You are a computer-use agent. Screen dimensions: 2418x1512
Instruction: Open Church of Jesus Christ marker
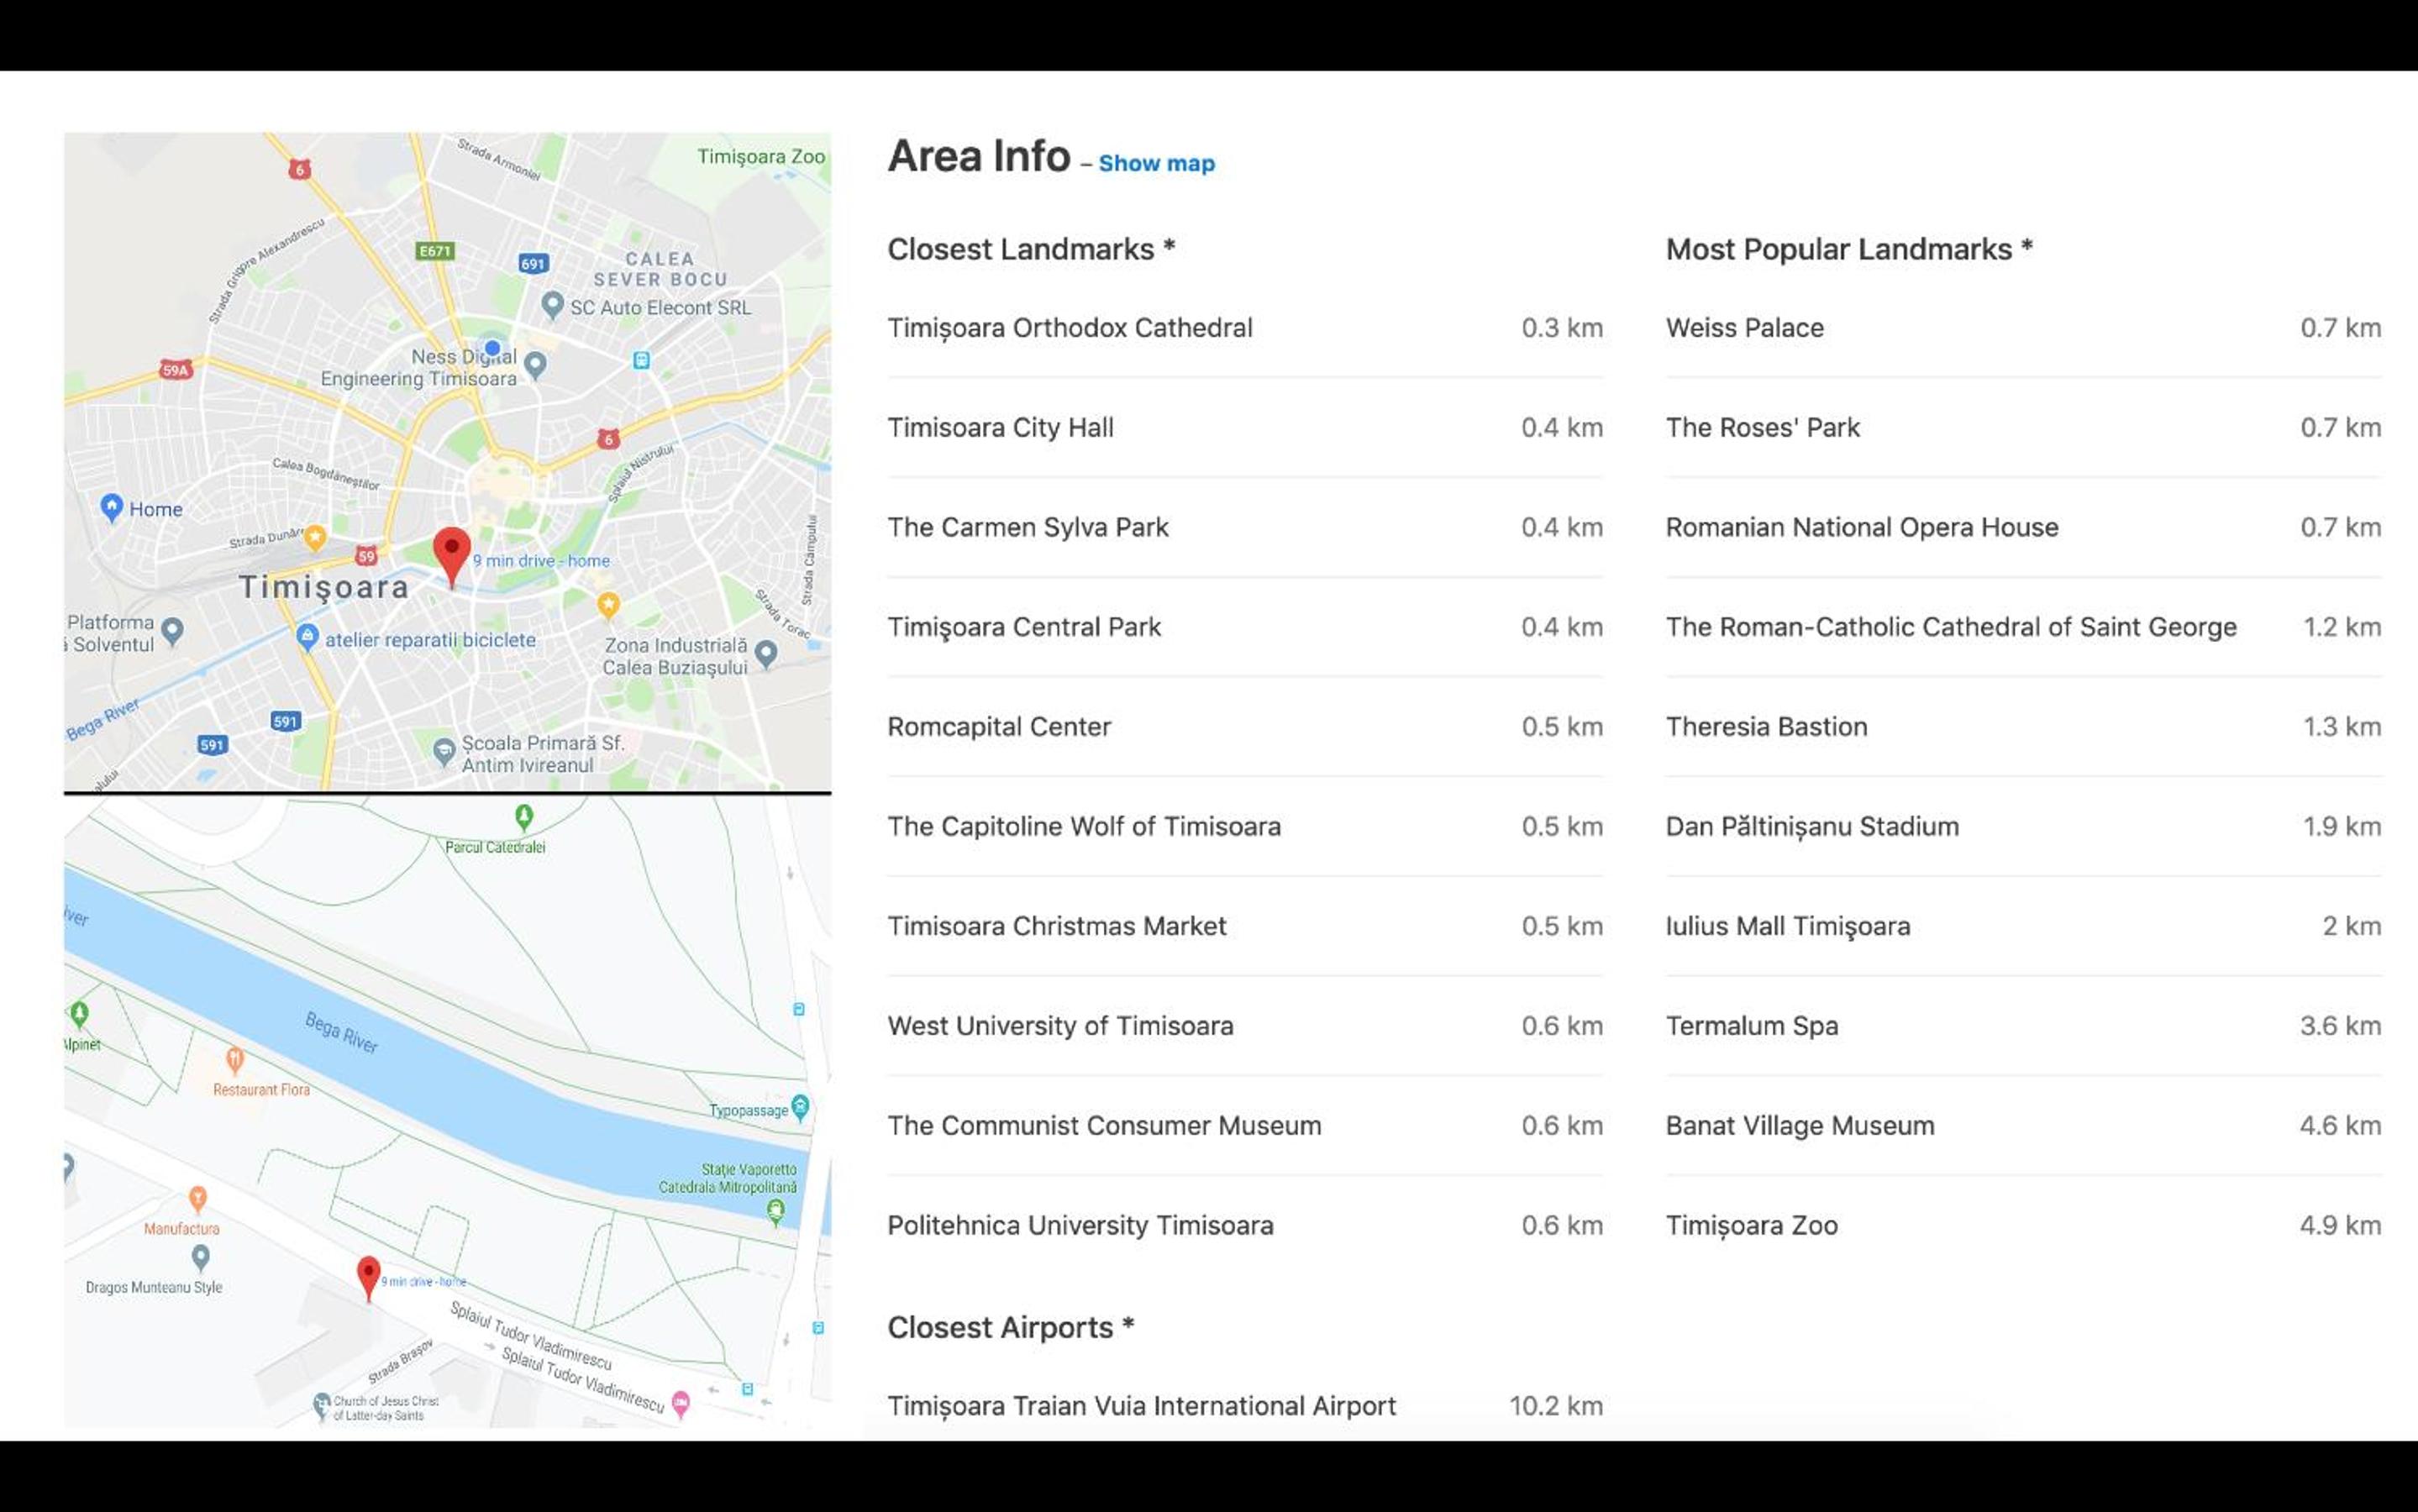(x=321, y=1406)
